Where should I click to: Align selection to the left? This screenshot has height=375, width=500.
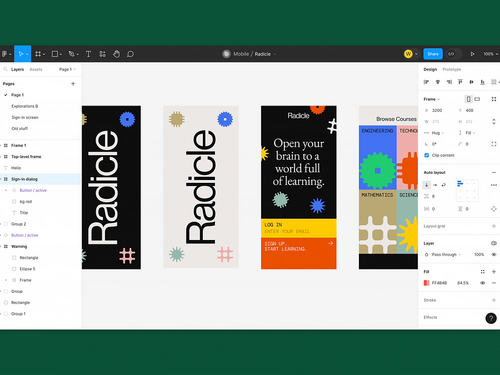click(x=426, y=82)
